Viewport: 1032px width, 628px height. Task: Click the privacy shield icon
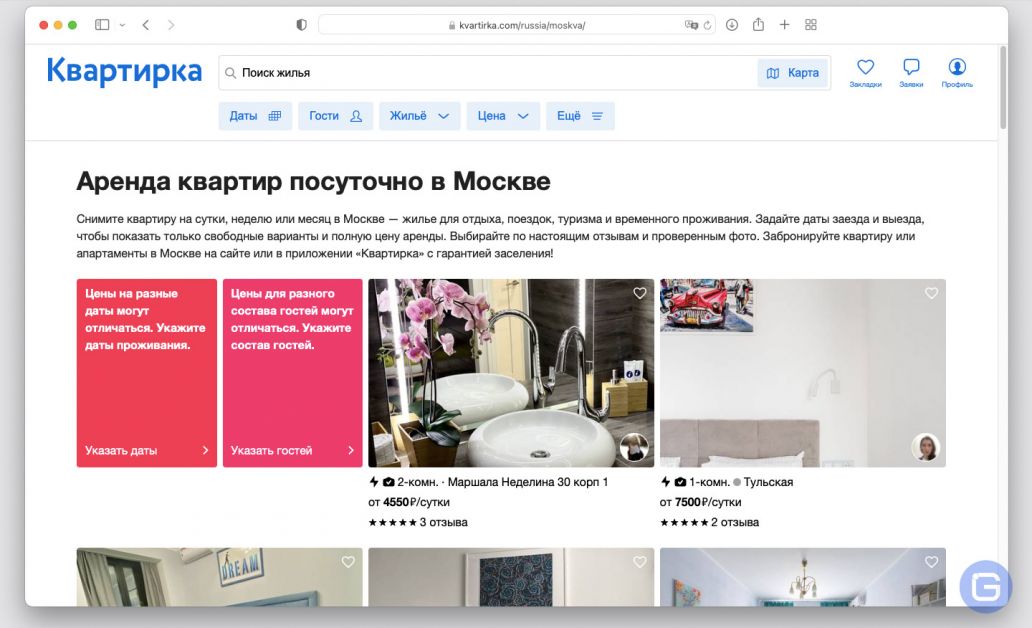point(301,25)
